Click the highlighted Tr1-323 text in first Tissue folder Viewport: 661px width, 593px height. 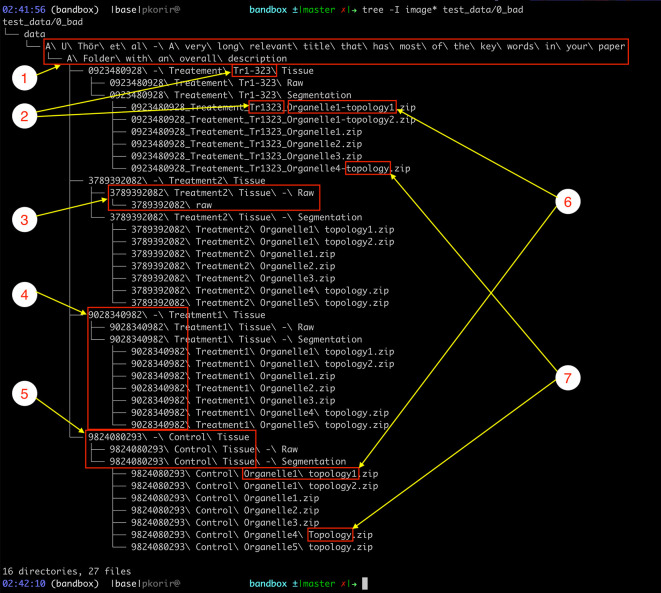point(254,70)
